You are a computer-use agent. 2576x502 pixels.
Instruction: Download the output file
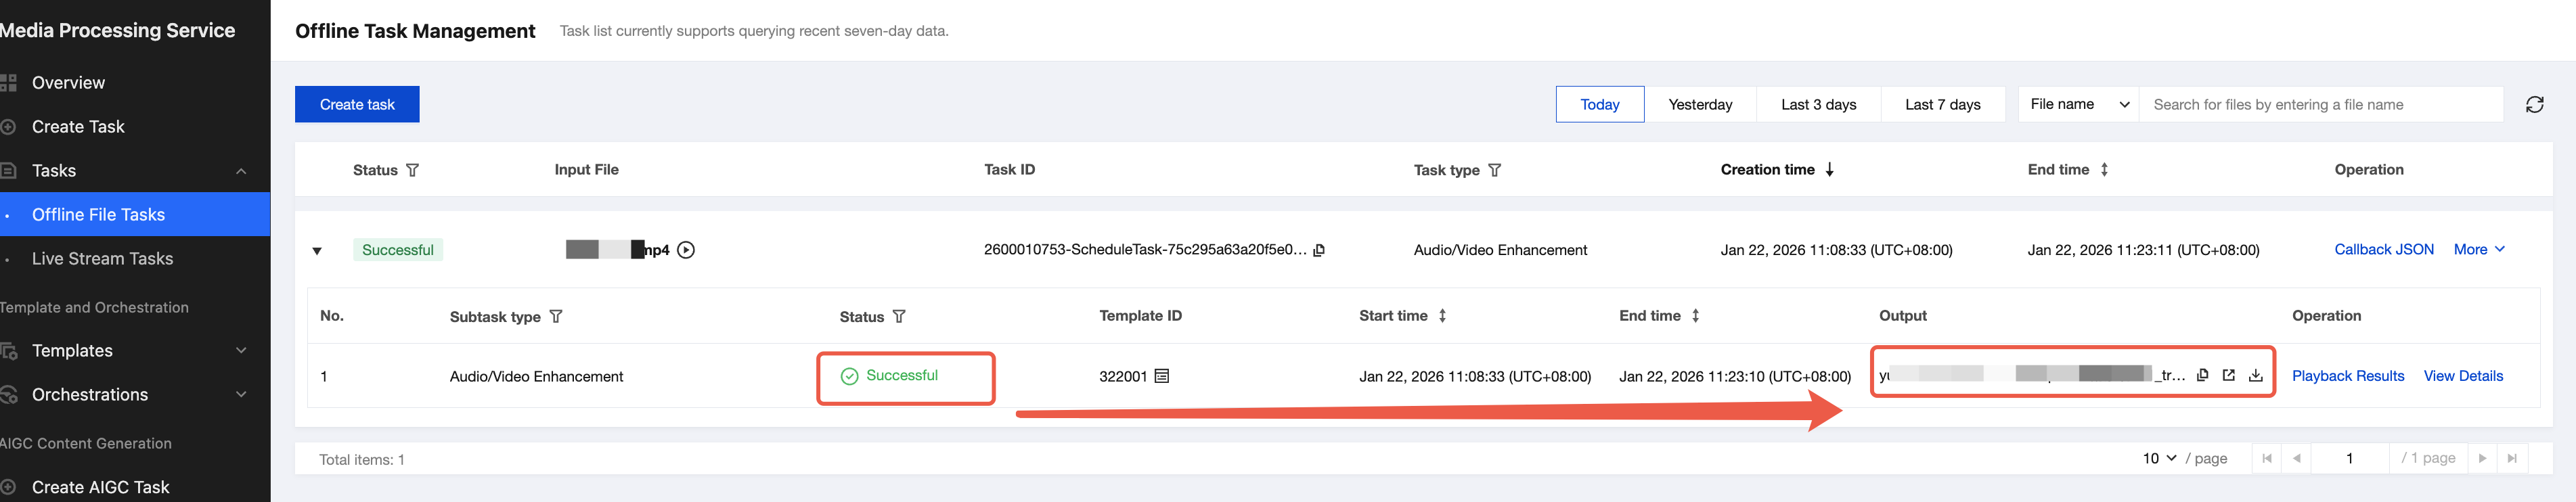[2256, 376]
